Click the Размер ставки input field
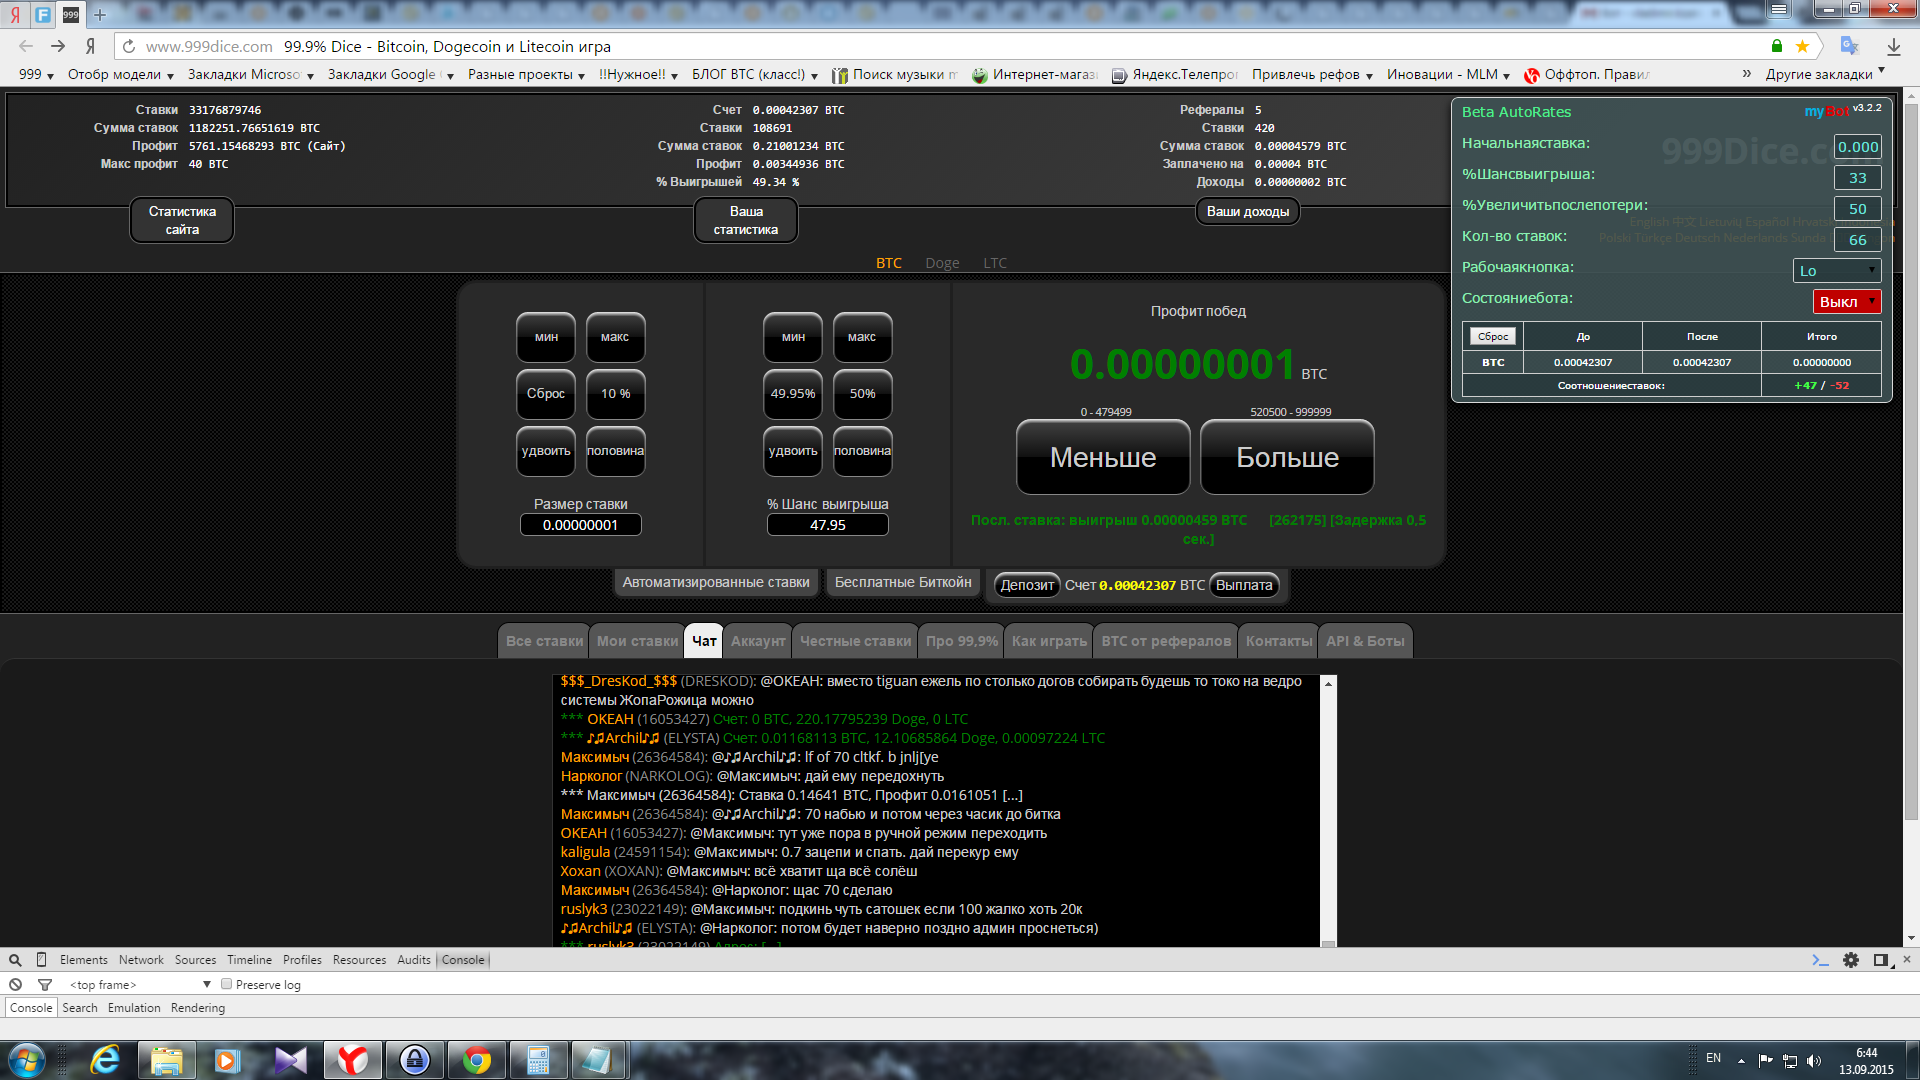Screen dimensions: 1920x1080 (580, 525)
